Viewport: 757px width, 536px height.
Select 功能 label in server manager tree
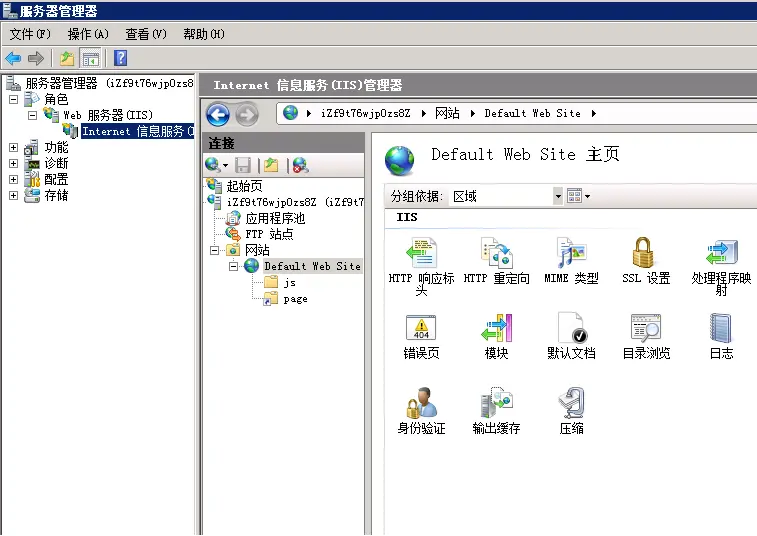click(x=56, y=147)
